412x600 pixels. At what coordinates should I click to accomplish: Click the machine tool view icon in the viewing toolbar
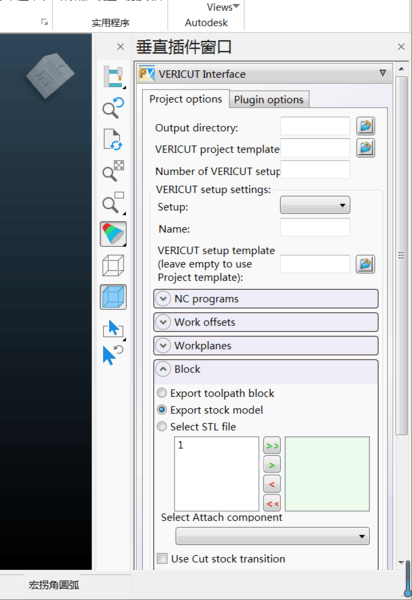[113, 77]
